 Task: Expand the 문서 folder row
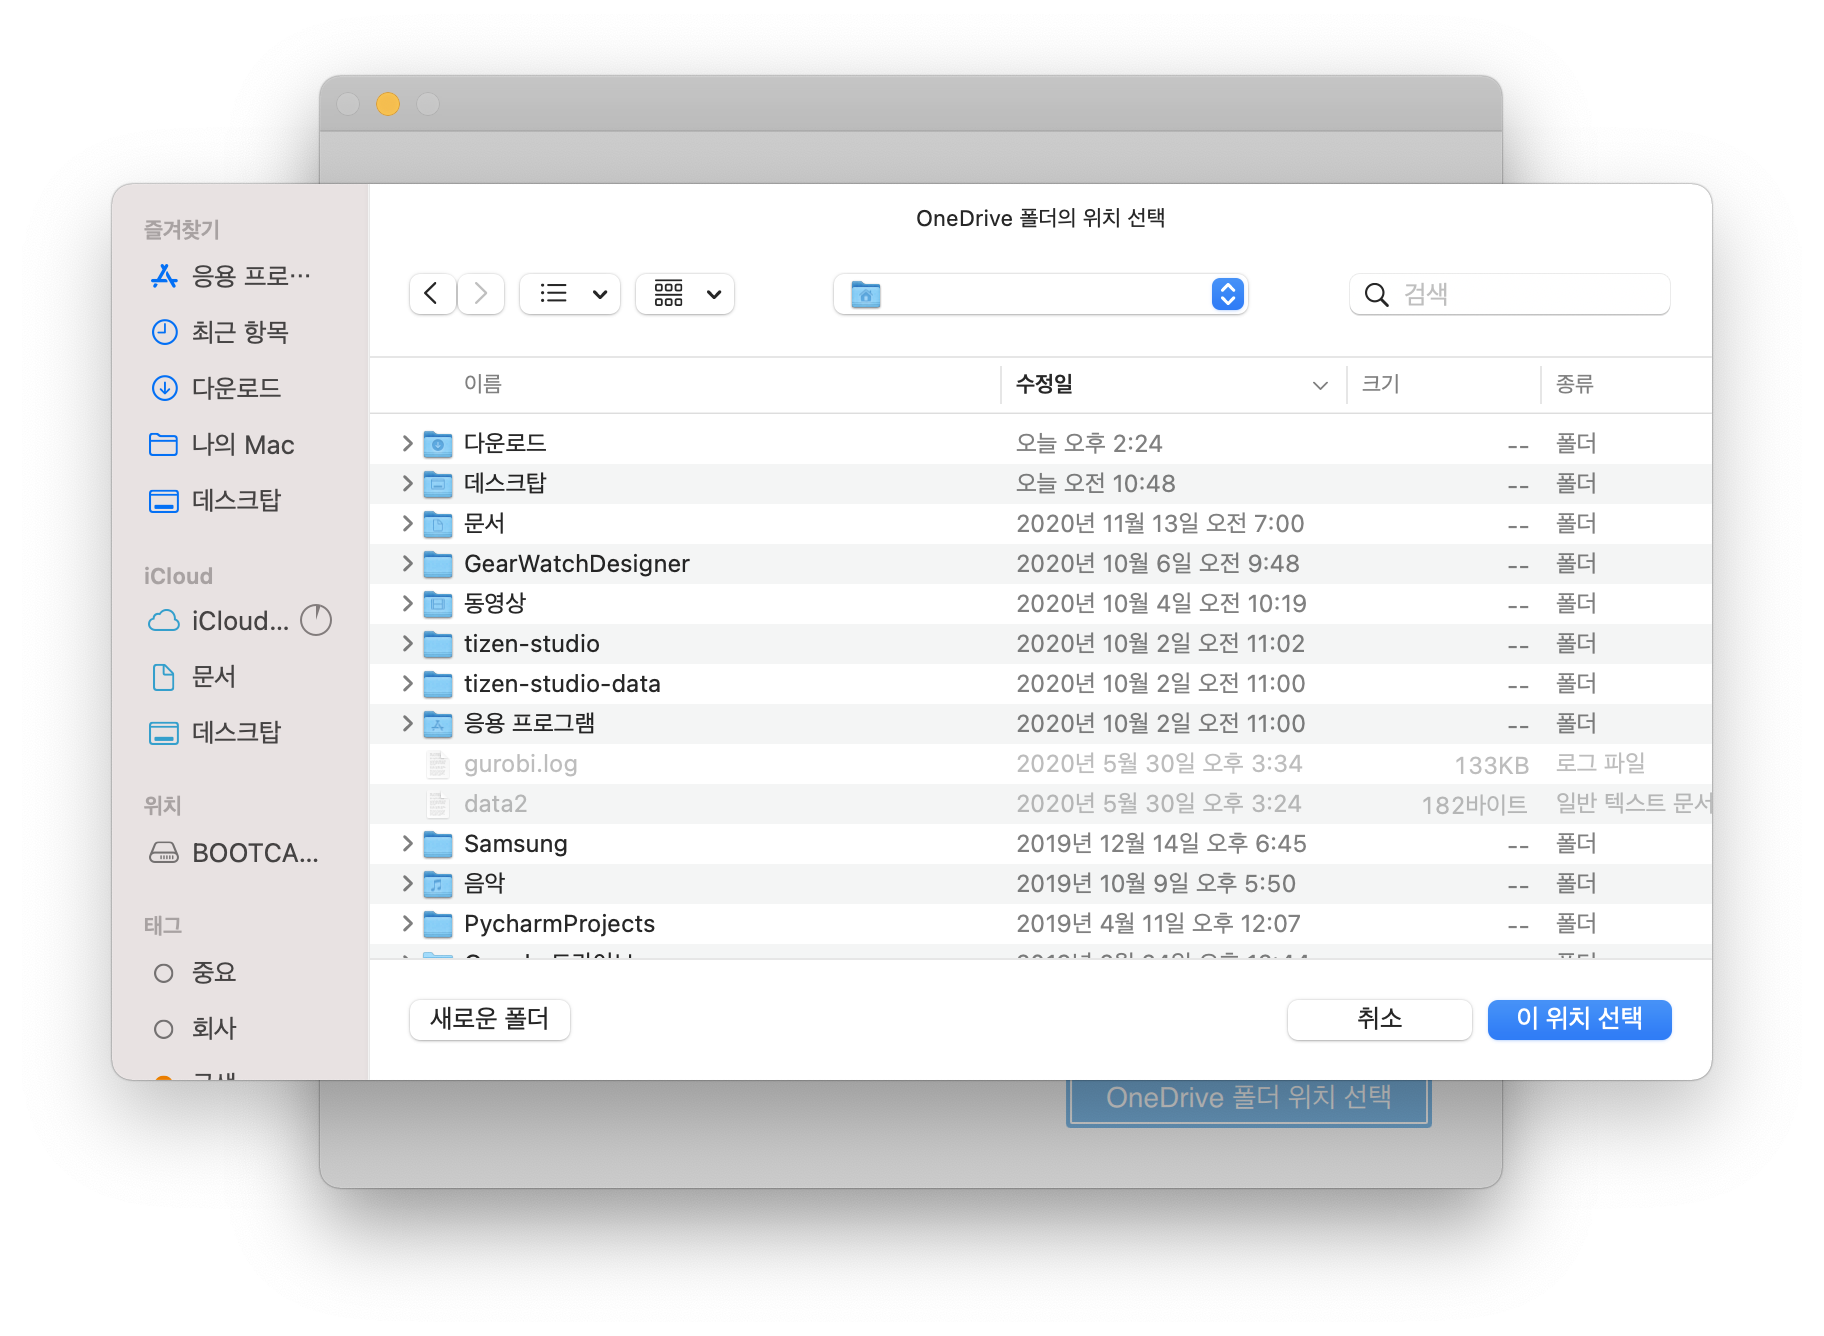(407, 523)
